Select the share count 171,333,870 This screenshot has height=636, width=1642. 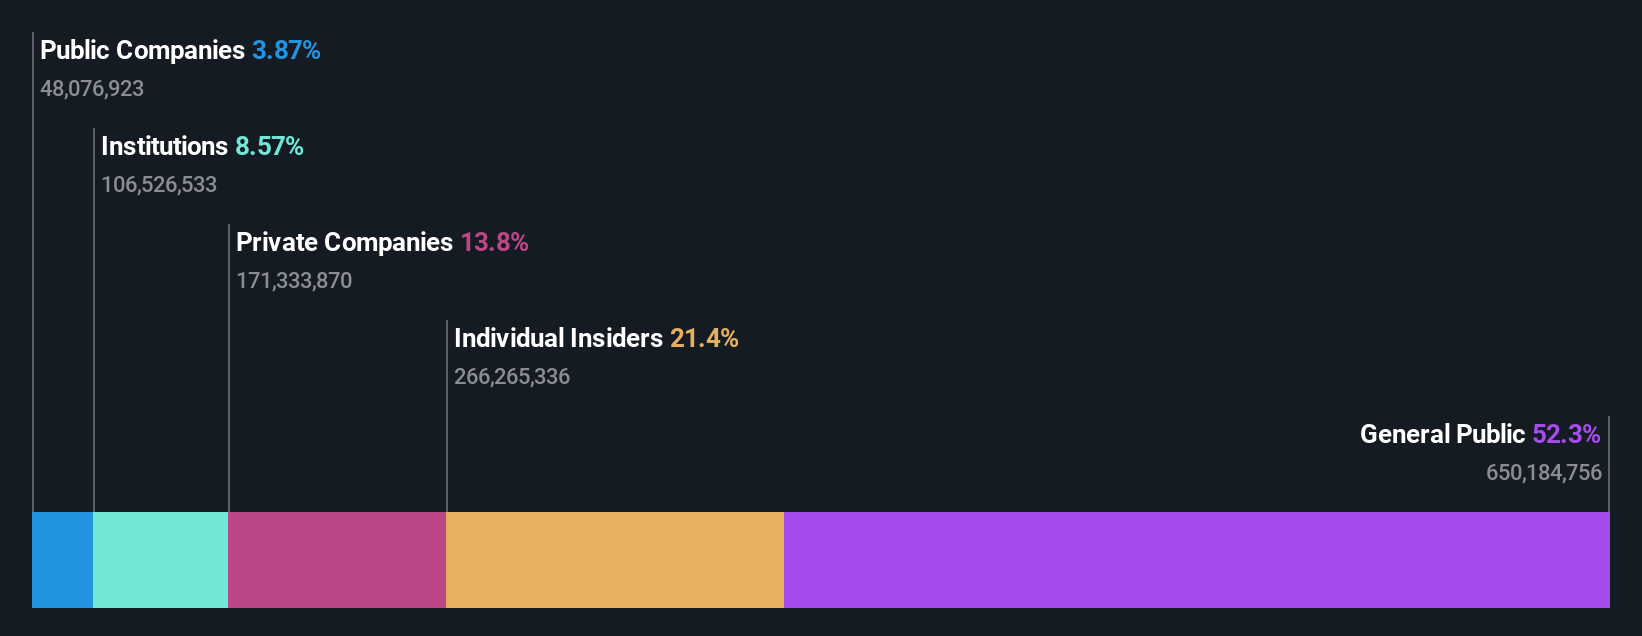294,281
